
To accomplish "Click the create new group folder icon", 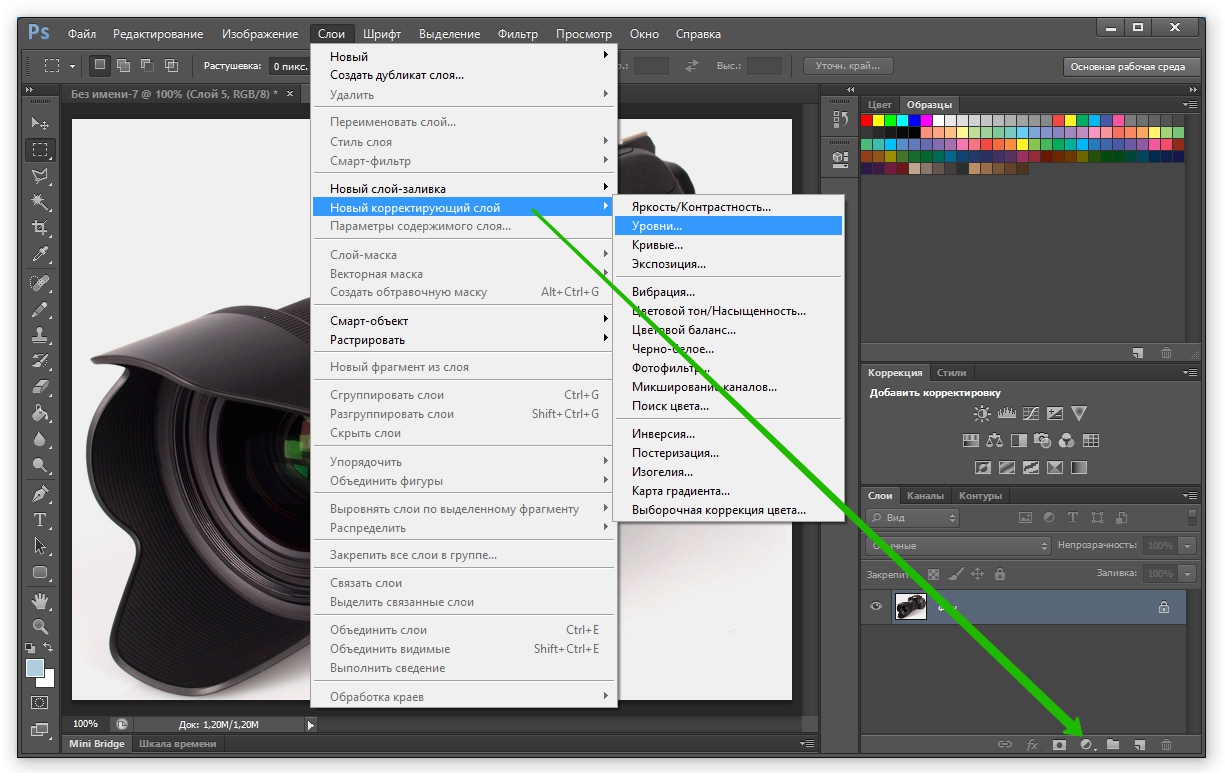I will tap(1113, 744).
